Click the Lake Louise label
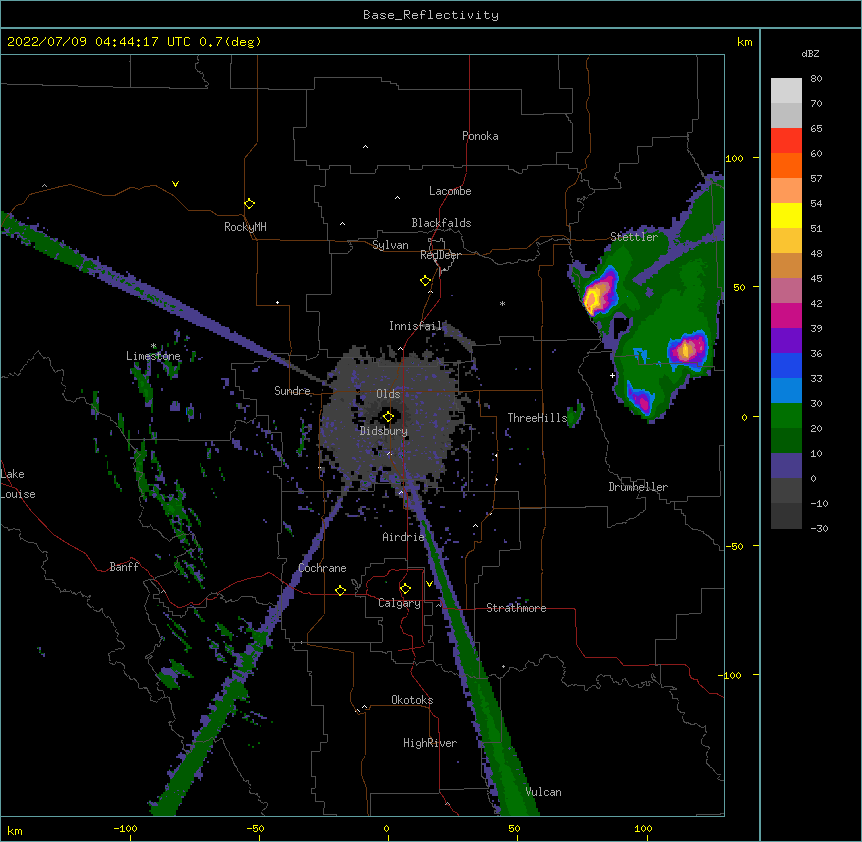This screenshot has width=862, height=842. [18, 484]
